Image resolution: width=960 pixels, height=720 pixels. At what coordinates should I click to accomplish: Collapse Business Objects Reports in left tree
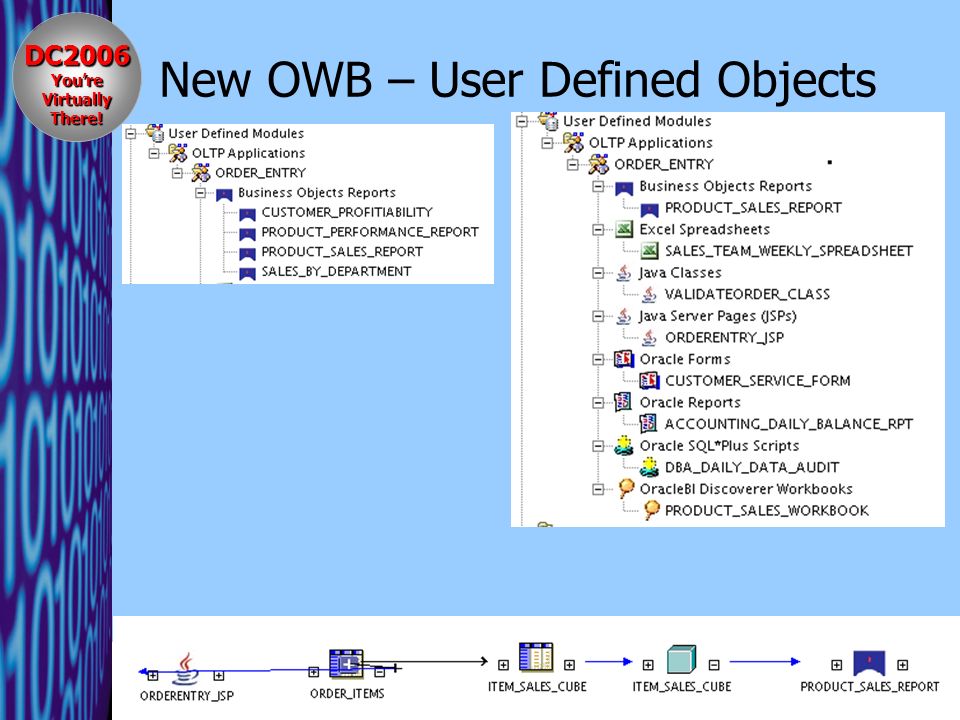(200, 193)
